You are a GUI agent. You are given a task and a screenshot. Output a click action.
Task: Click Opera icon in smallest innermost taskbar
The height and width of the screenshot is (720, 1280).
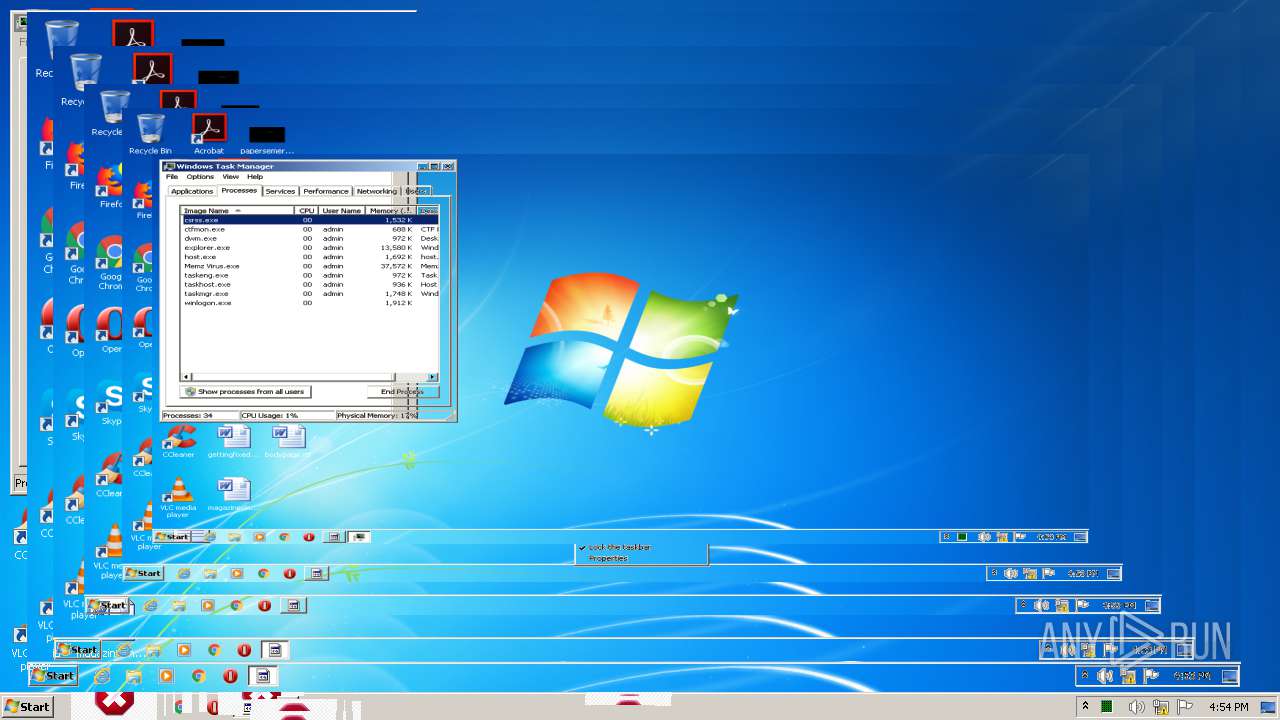309,537
